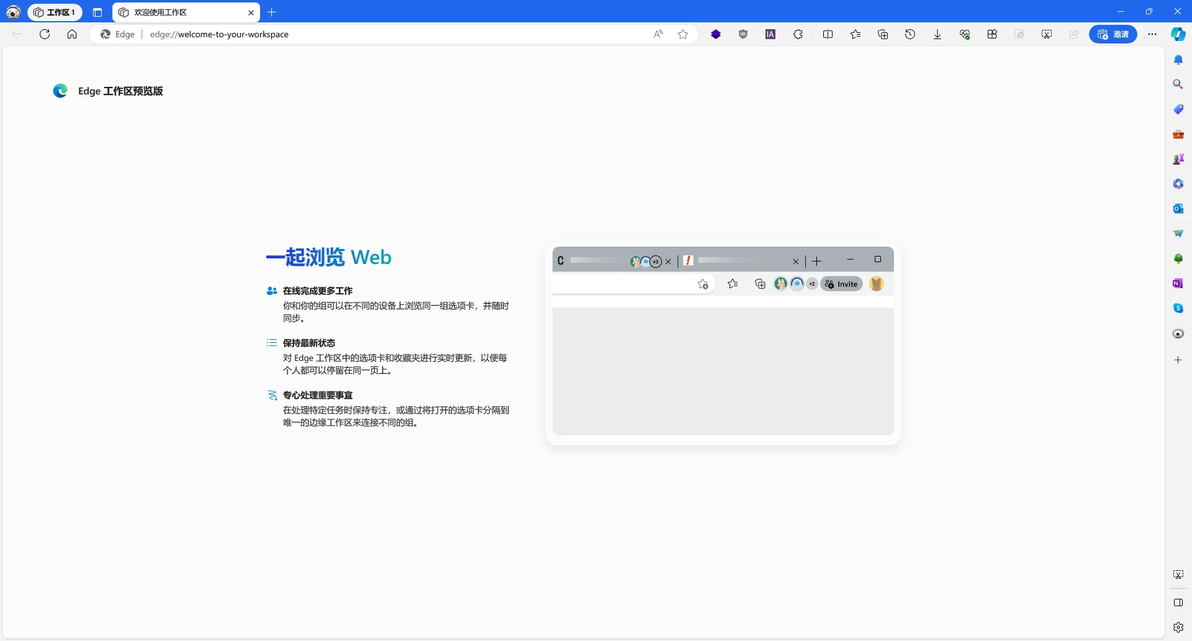The height and width of the screenshot is (641, 1192).
Task: Refresh the current page
Action: tap(45, 34)
